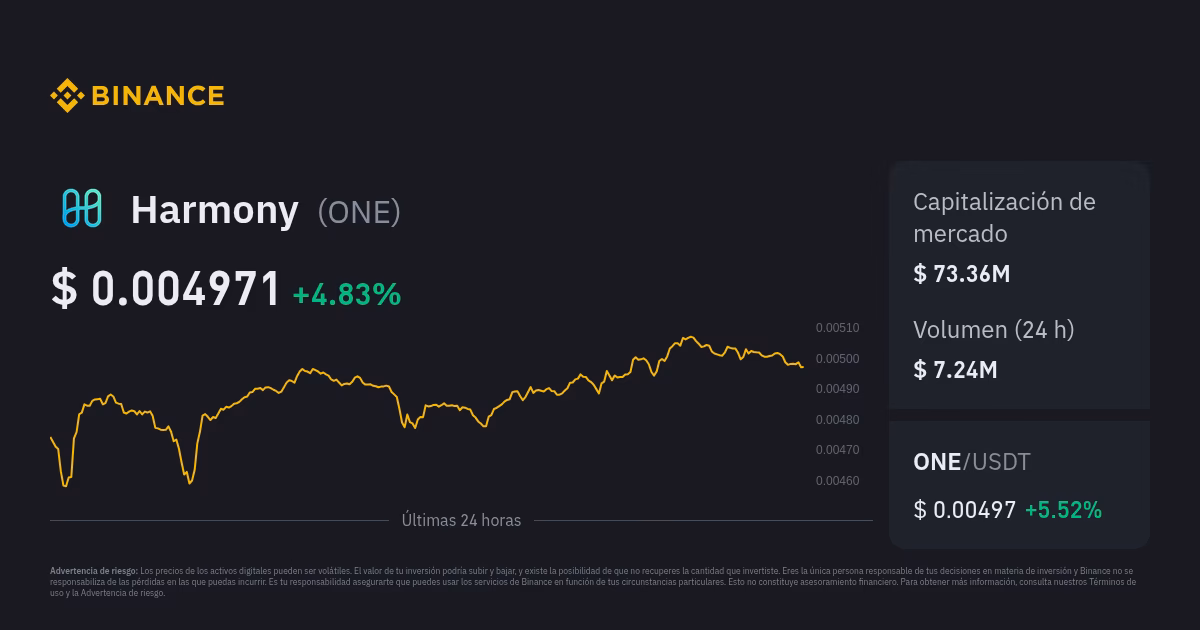Click the Volumen (24 h) label

pos(993,329)
